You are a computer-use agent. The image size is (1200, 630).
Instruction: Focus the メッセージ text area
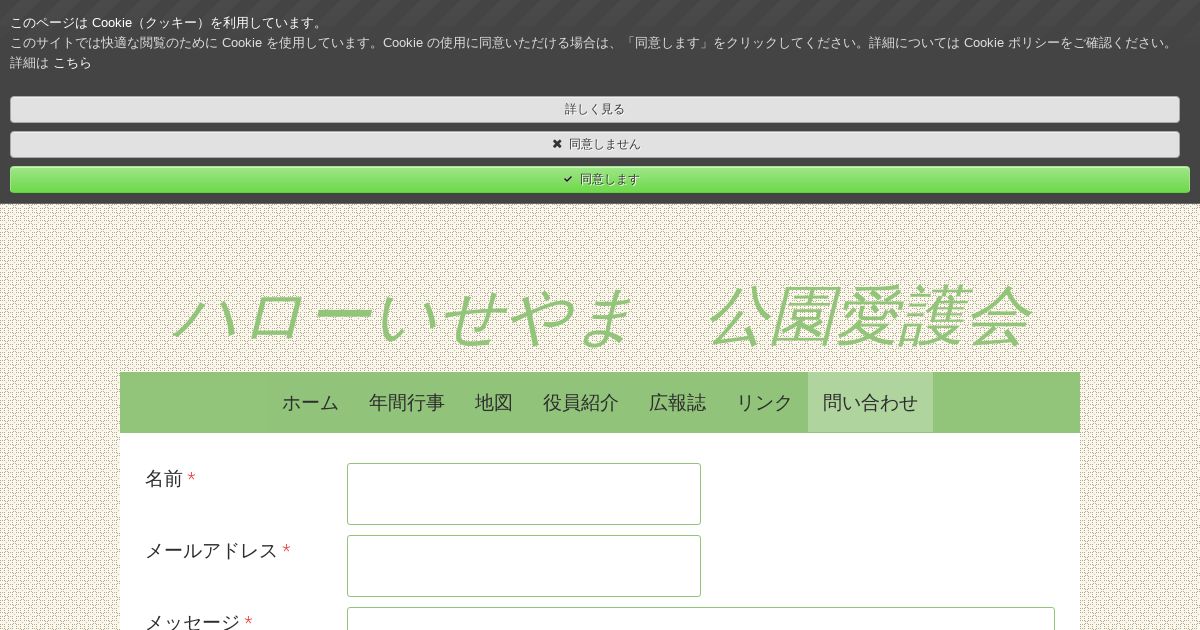pos(701,619)
